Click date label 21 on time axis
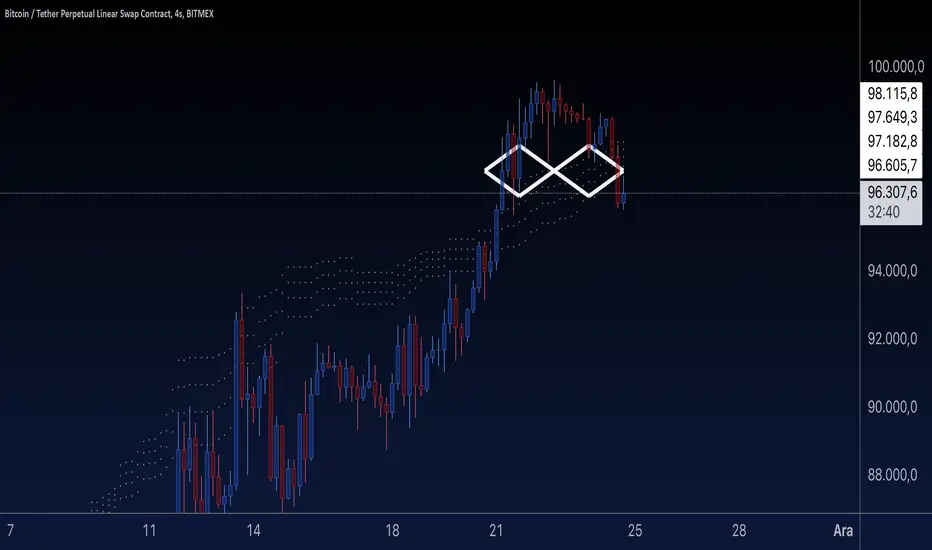The height and width of the screenshot is (550, 932). pos(496,530)
